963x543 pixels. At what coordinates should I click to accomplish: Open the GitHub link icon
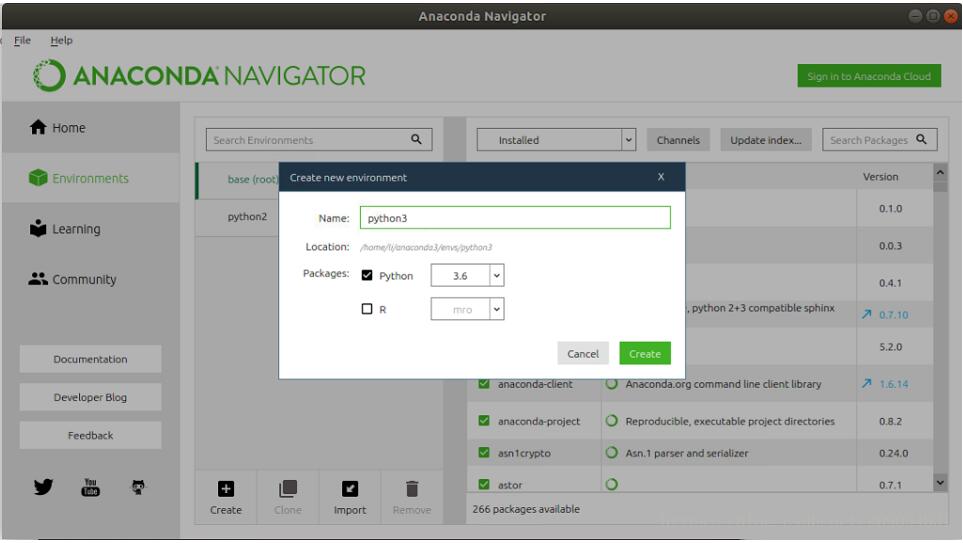pos(138,487)
